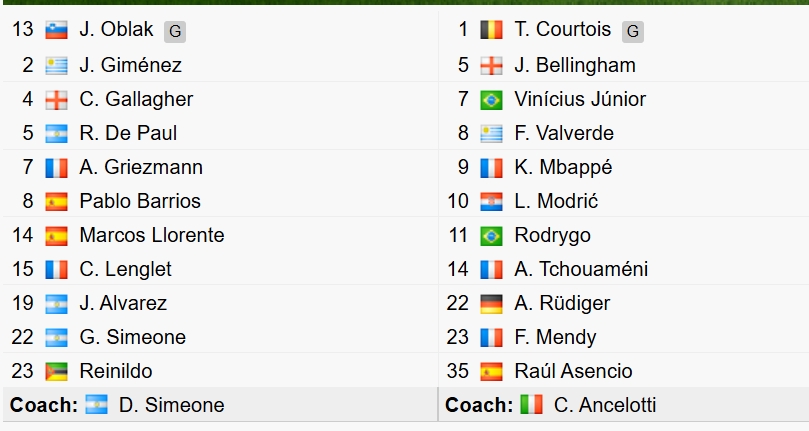809x431 pixels.
Task: Click the Mozambique flag beside Reinildo
Action: (57, 371)
